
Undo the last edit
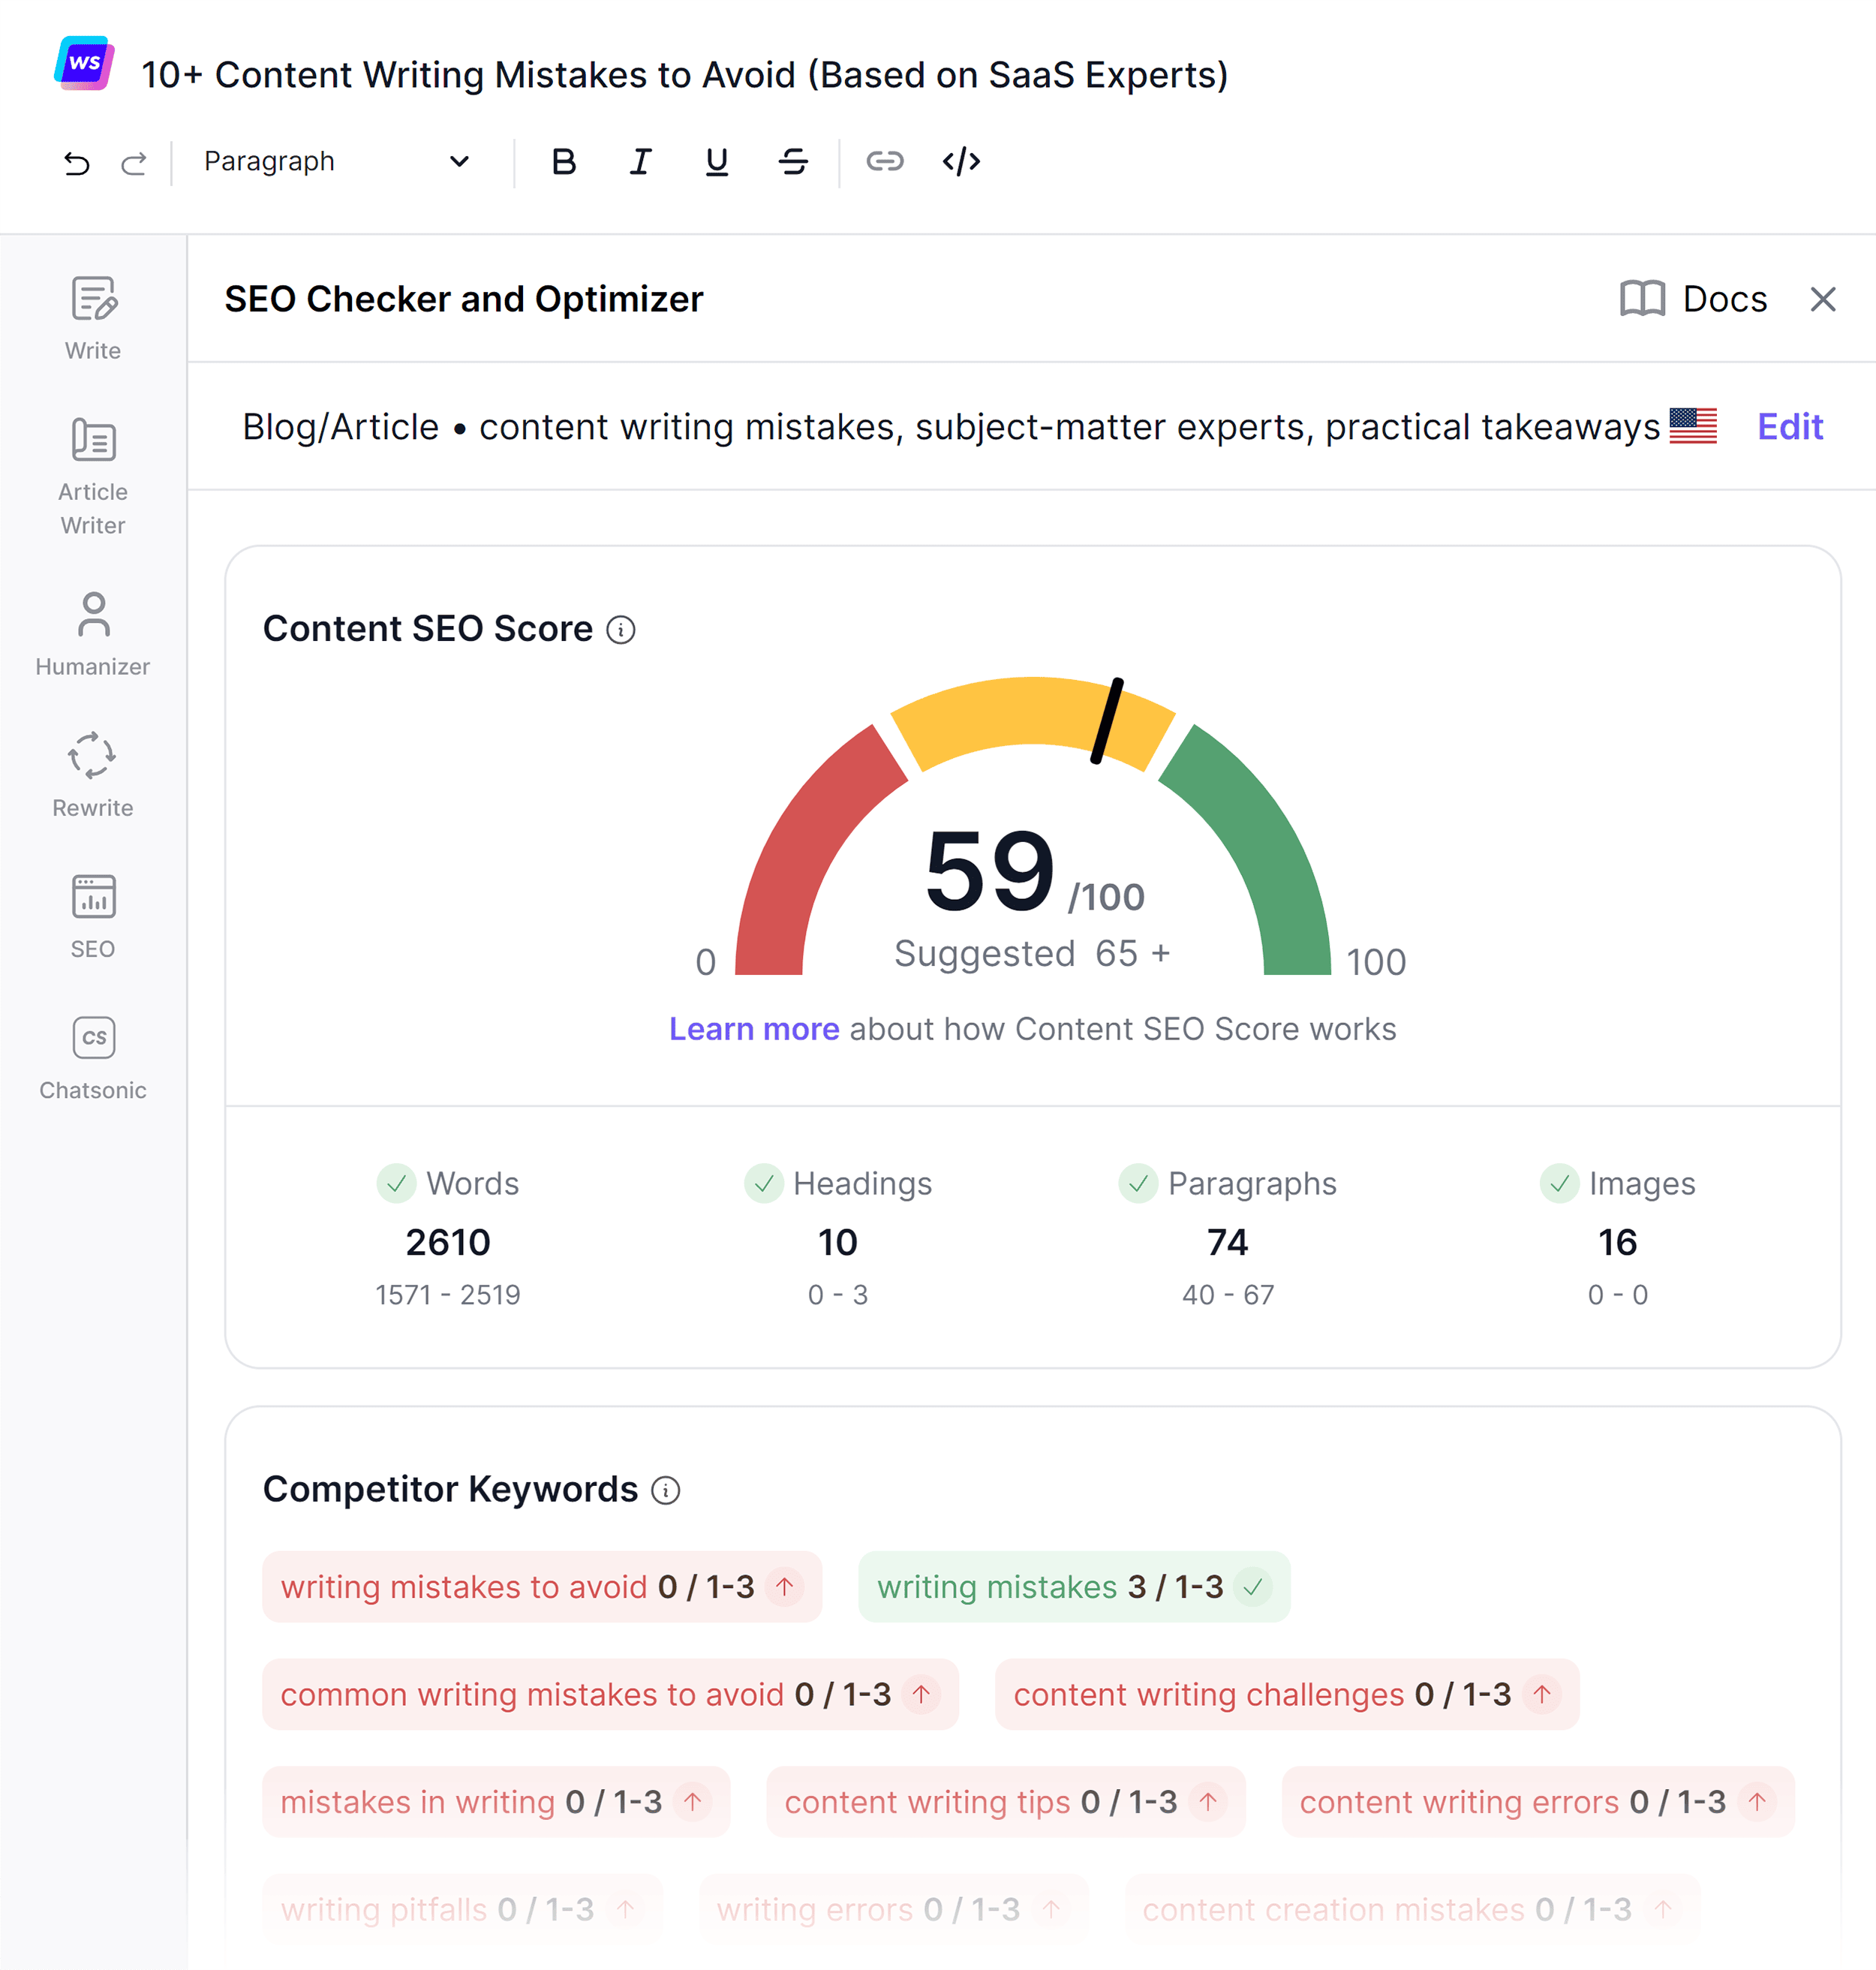tap(78, 161)
